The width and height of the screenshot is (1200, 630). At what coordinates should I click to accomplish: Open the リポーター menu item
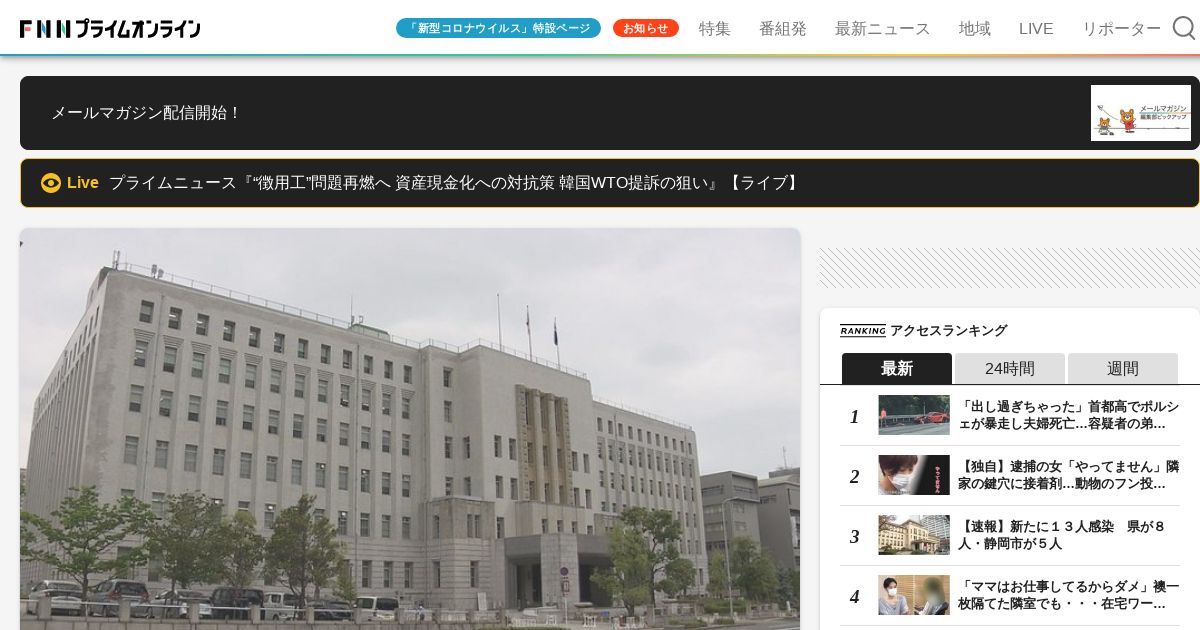(1122, 28)
